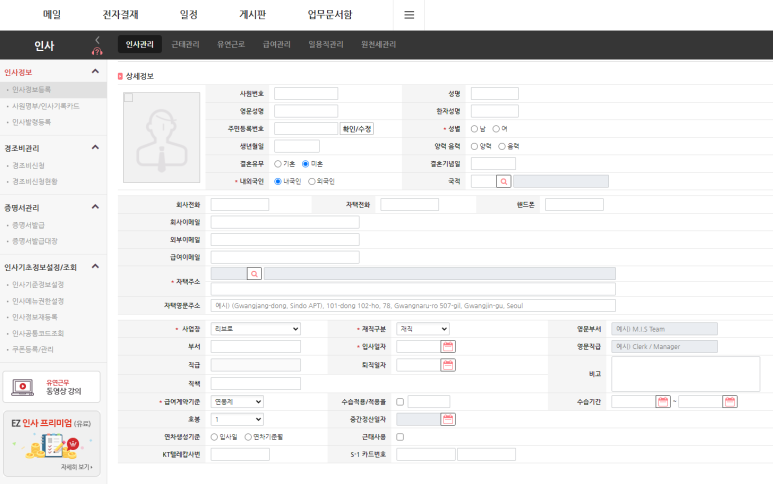Switch to the 근태관리 tab
The height and width of the screenshot is (484, 773).
click(185, 45)
